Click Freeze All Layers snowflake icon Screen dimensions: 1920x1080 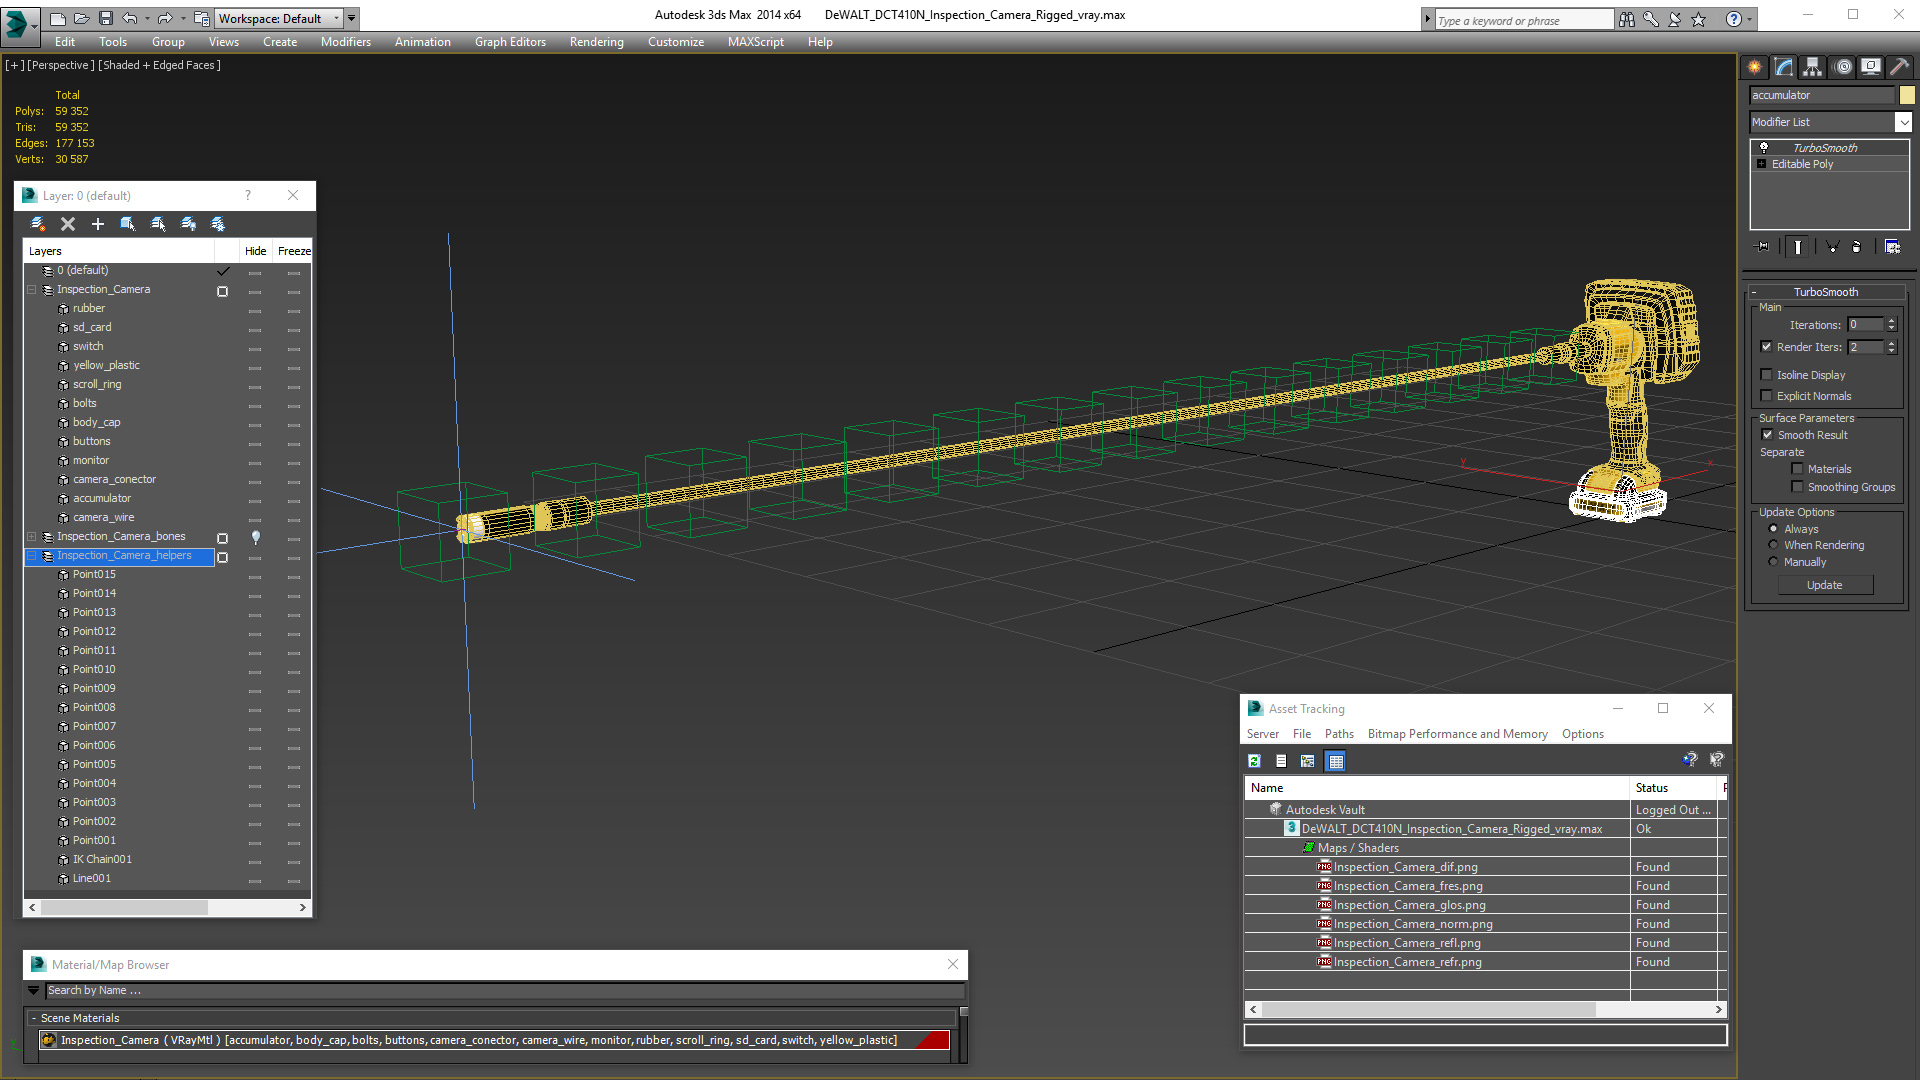click(x=218, y=224)
